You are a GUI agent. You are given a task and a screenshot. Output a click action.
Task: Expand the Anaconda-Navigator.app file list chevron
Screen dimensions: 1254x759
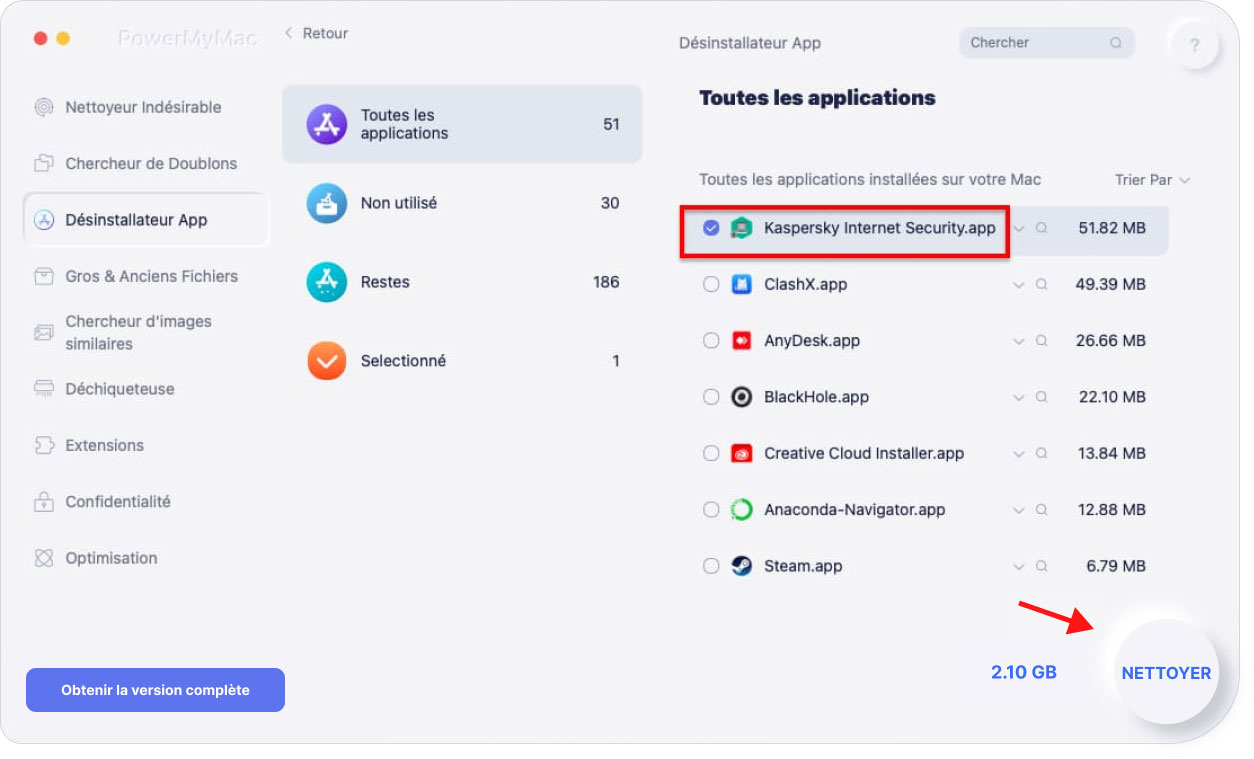(x=1019, y=510)
